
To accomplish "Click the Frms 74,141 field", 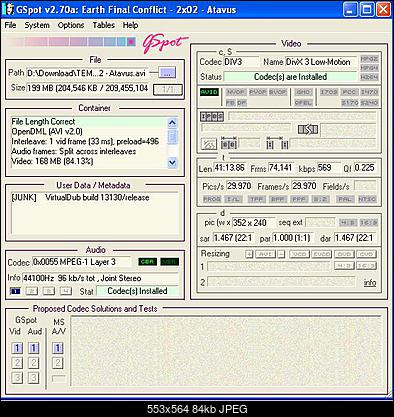I will tap(281, 168).
